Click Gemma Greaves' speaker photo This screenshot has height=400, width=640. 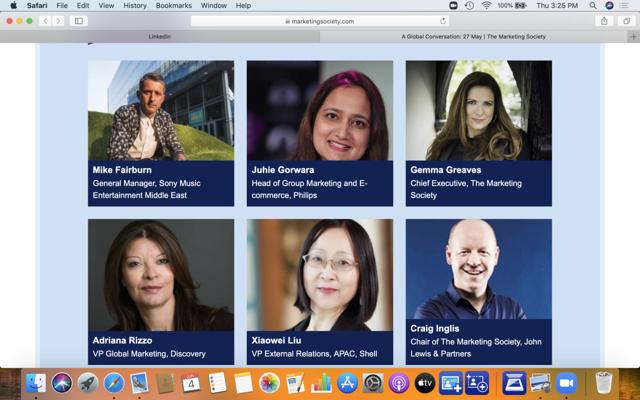coord(478,110)
